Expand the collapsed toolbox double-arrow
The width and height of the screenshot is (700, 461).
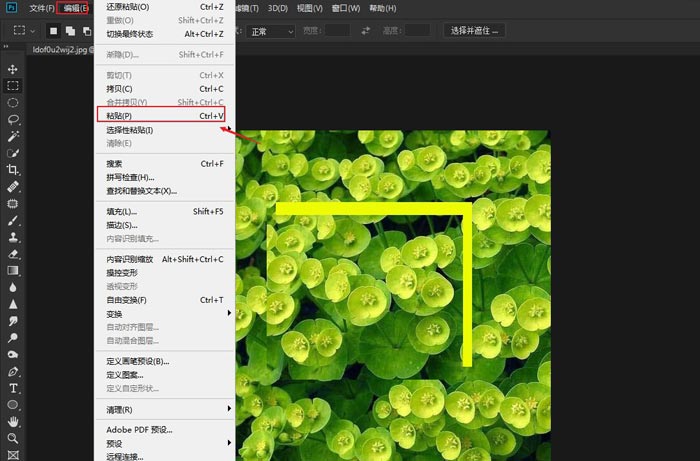pyautogui.click(x=5, y=46)
